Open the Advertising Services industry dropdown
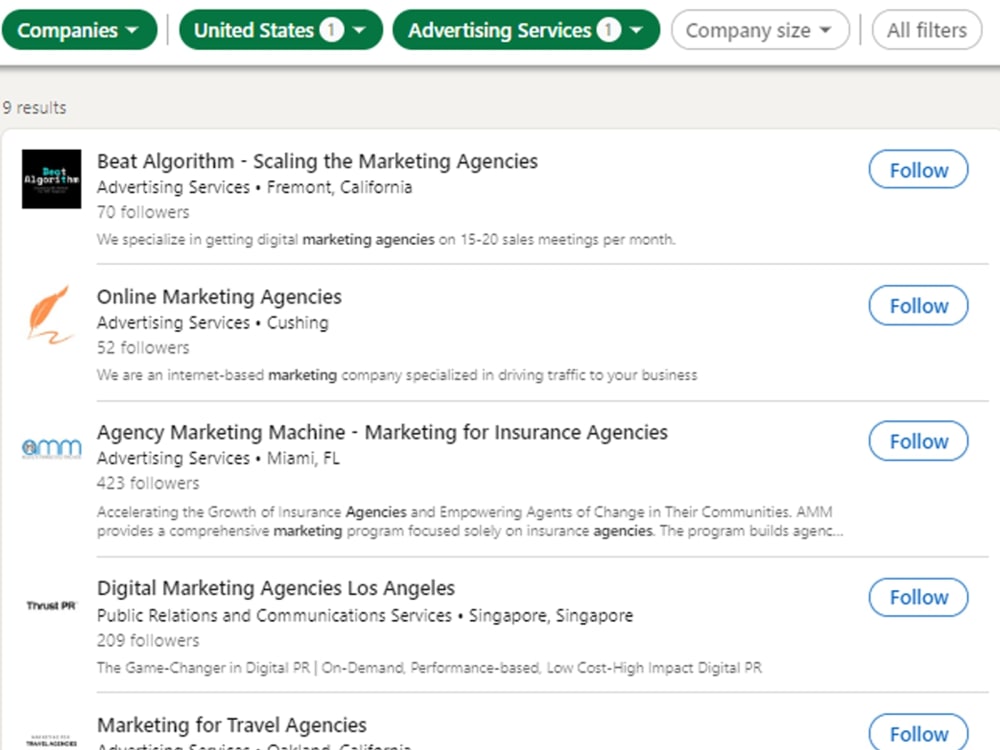The image size is (1000, 750). click(526, 29)
